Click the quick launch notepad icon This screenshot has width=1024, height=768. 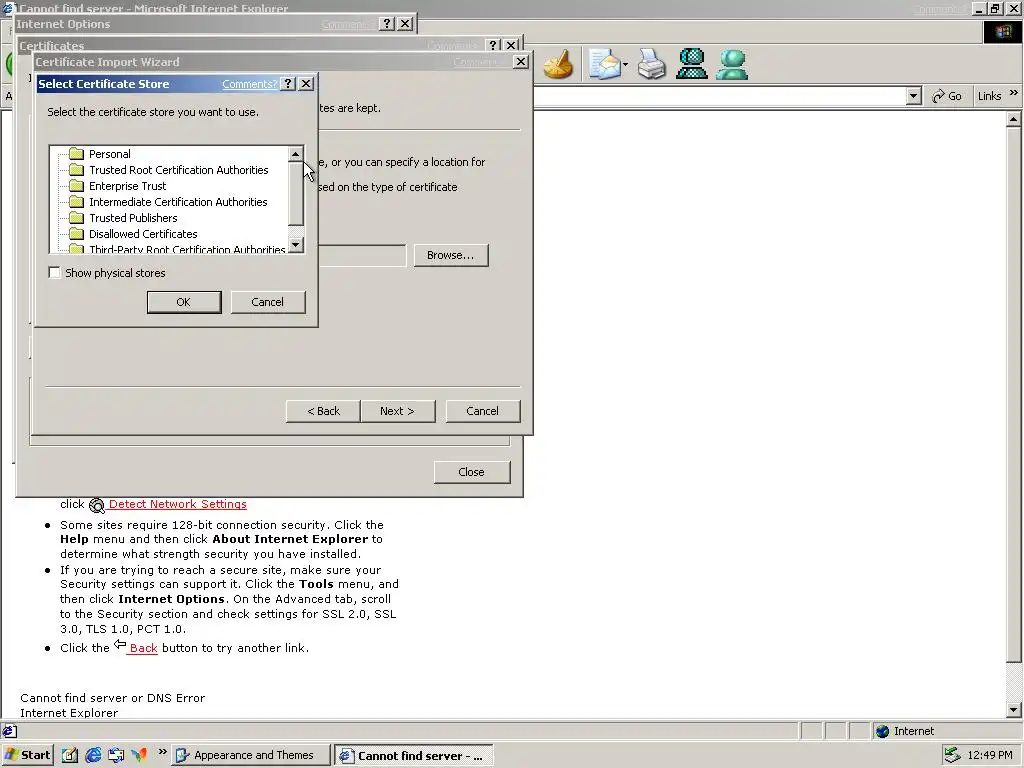click(x=70, y=755)
